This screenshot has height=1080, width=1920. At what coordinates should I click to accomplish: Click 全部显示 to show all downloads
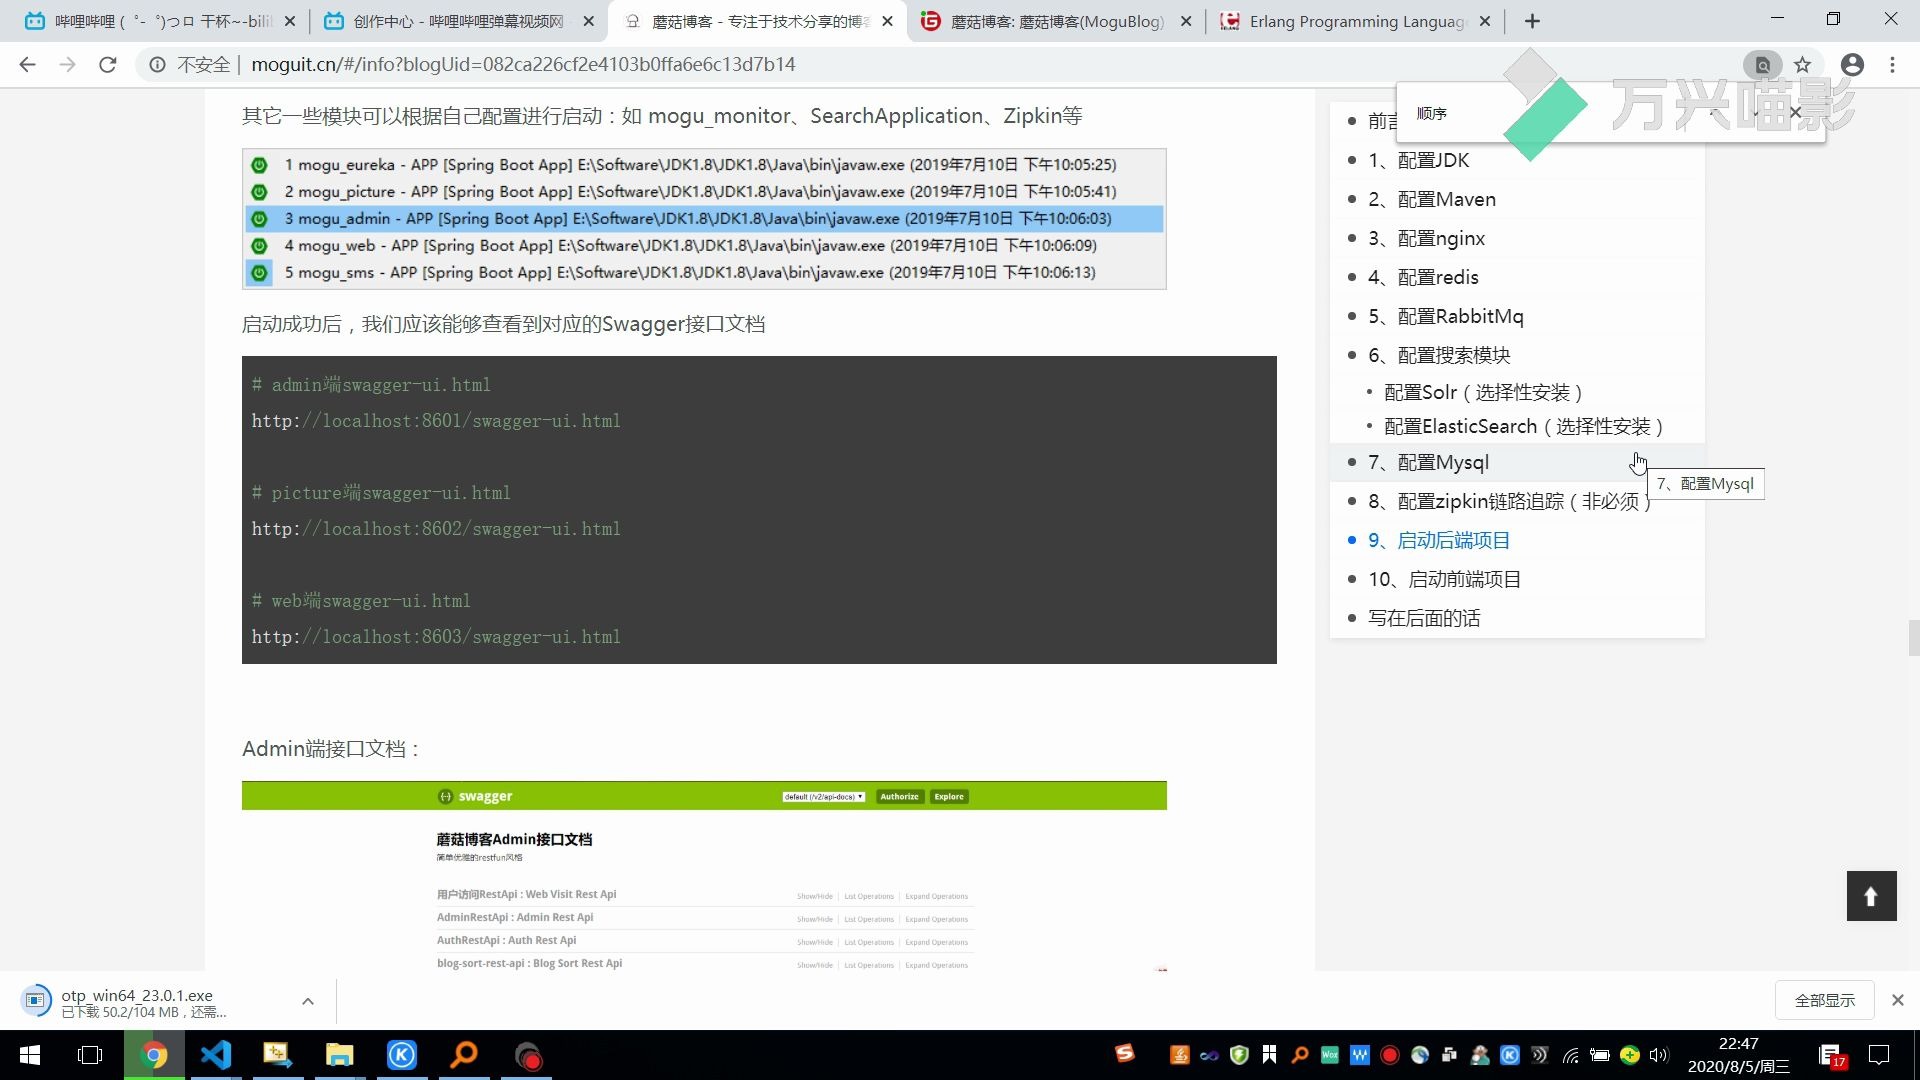coord(1824,1000)
